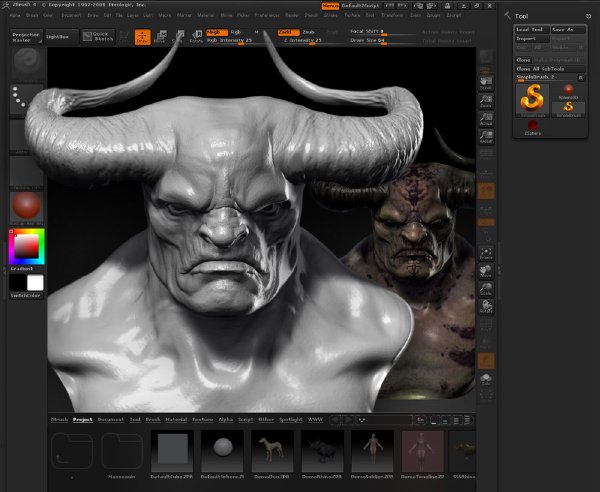Click the Frame icon on right shelf

click(x=486, y=253)
